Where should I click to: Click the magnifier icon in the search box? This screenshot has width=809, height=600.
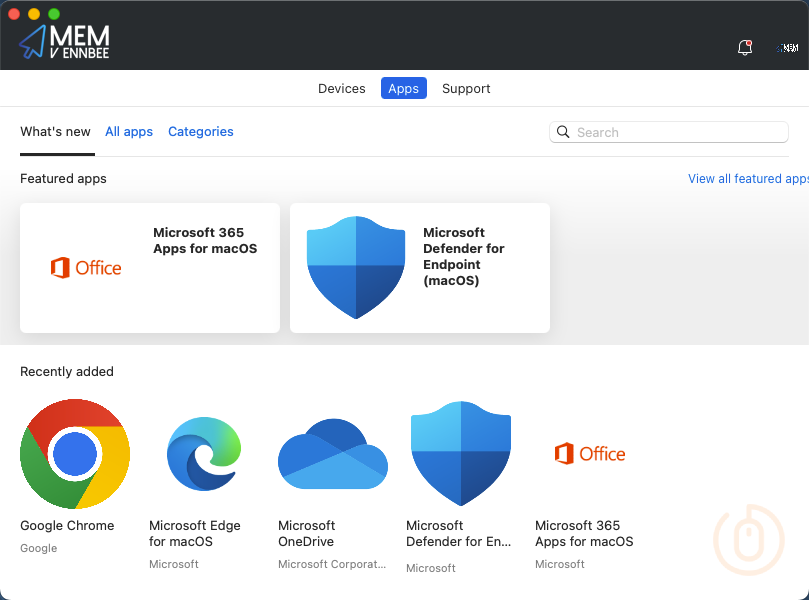[563, 132]
